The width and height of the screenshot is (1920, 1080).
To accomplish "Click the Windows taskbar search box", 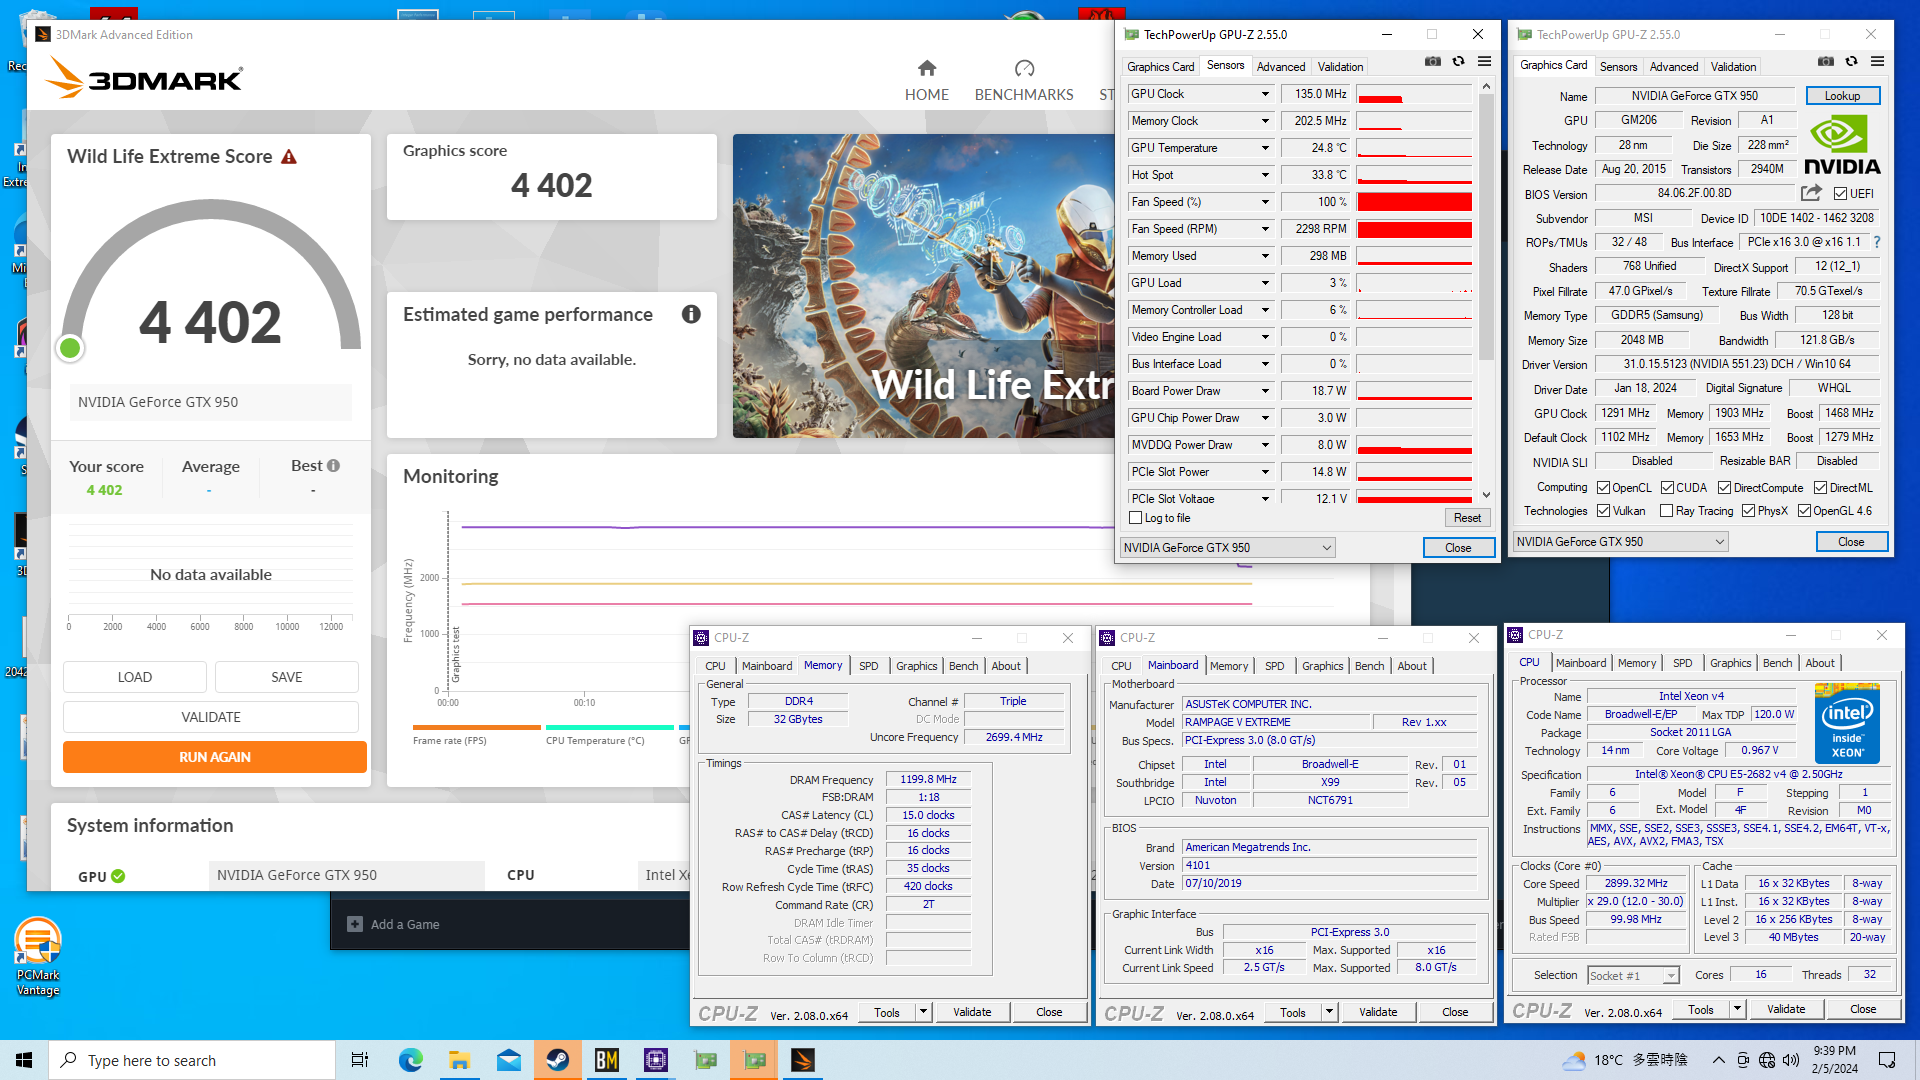I will pyautogui.click(x=192, y=1060).
